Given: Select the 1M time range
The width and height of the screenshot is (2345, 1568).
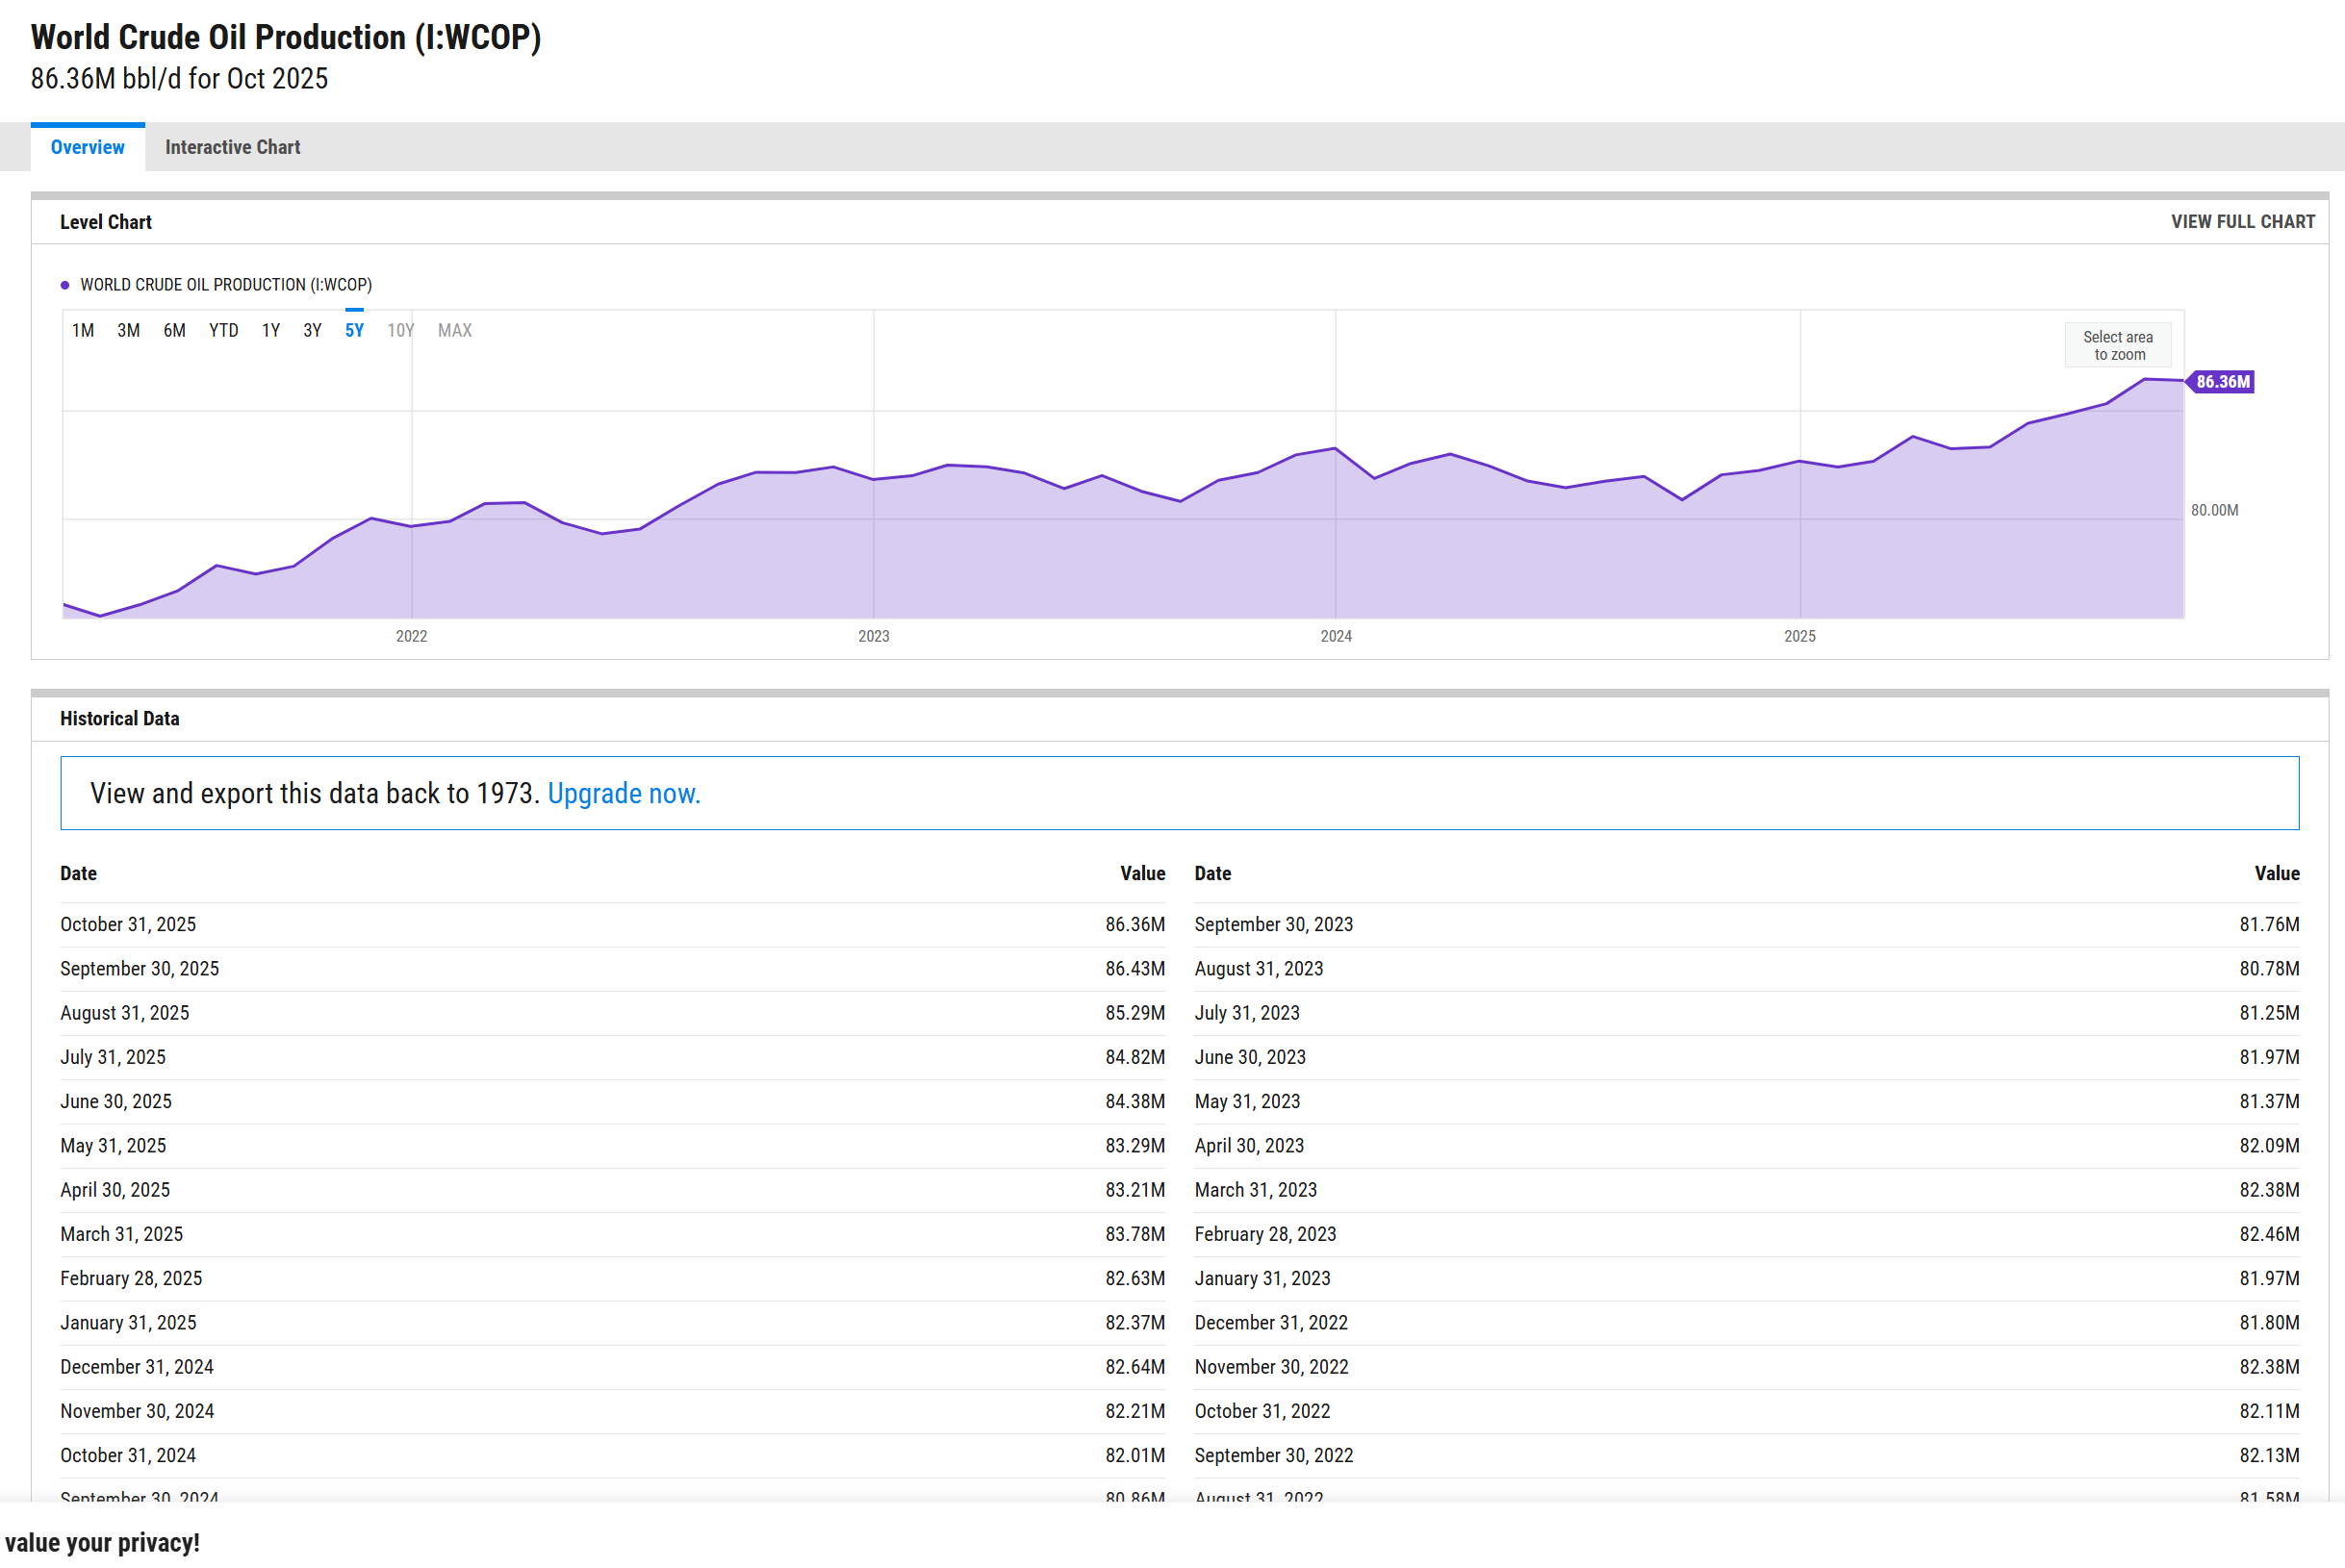Looking at the screenshot, I should 83,330.
